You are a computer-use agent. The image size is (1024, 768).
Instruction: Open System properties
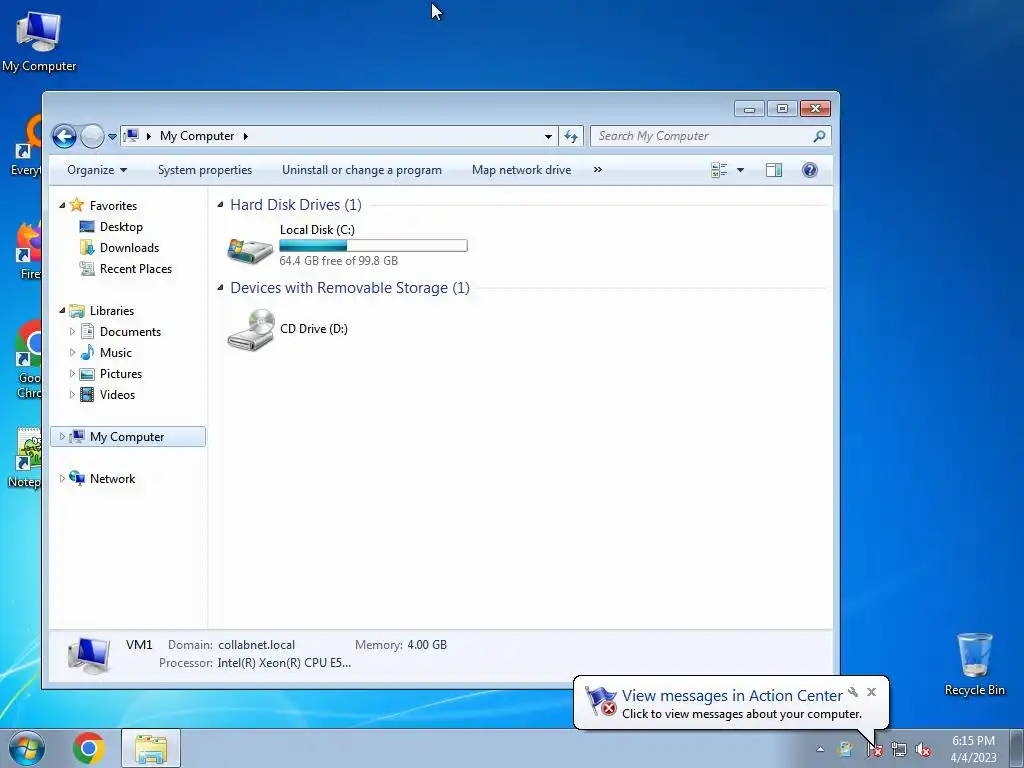[x=204, y=170]
